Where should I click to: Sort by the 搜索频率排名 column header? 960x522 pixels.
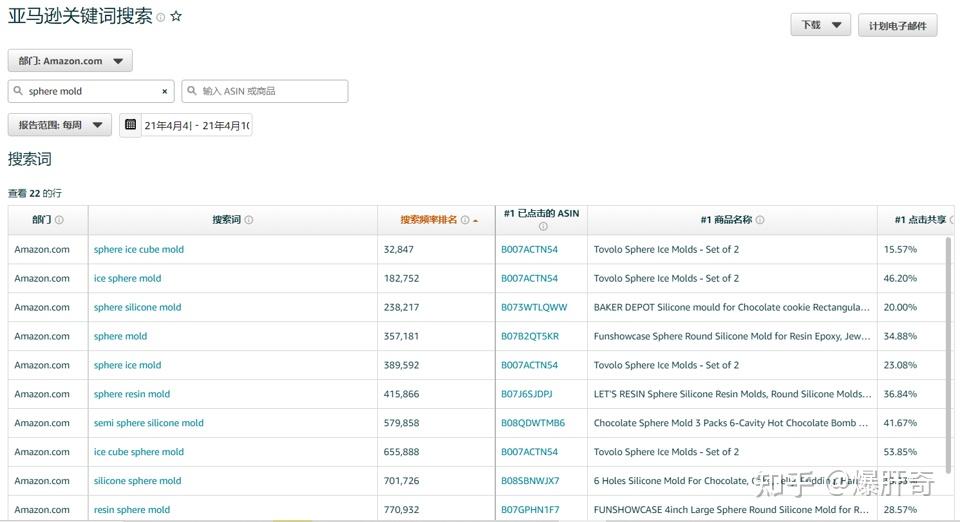[x=429, y=220]
